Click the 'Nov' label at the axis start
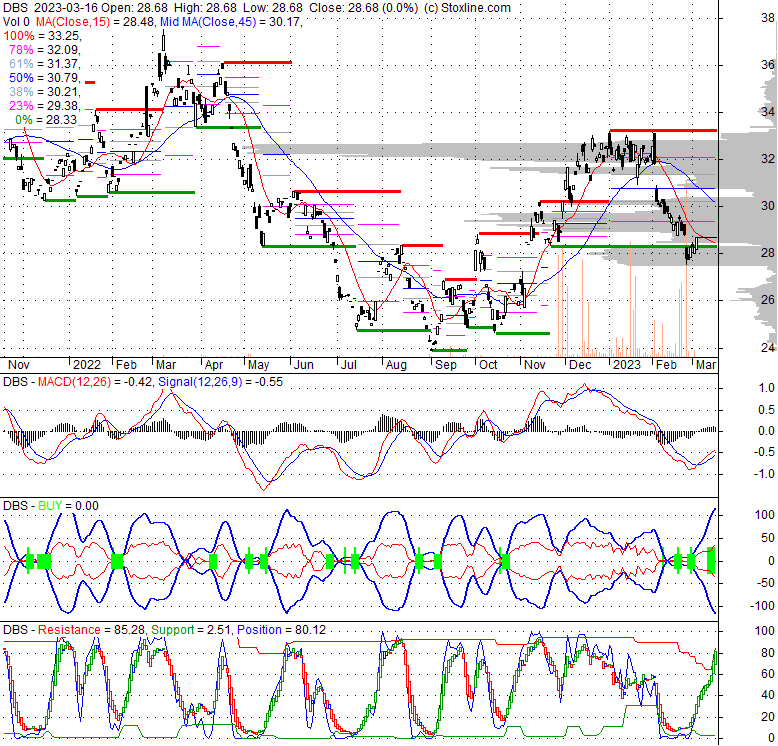 [19, 365]
